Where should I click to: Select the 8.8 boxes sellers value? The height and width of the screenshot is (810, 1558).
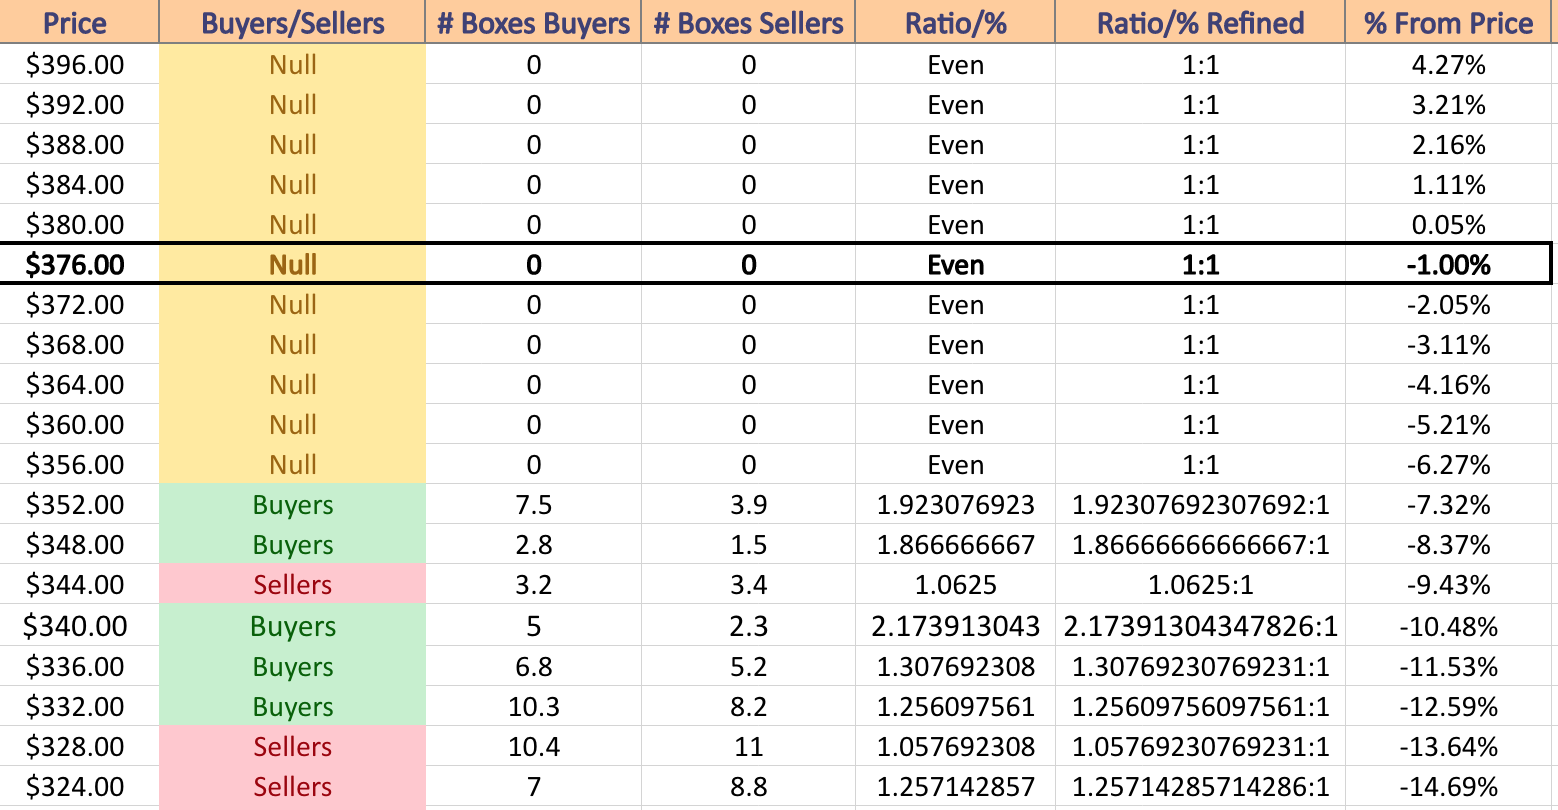coord(748,787)
